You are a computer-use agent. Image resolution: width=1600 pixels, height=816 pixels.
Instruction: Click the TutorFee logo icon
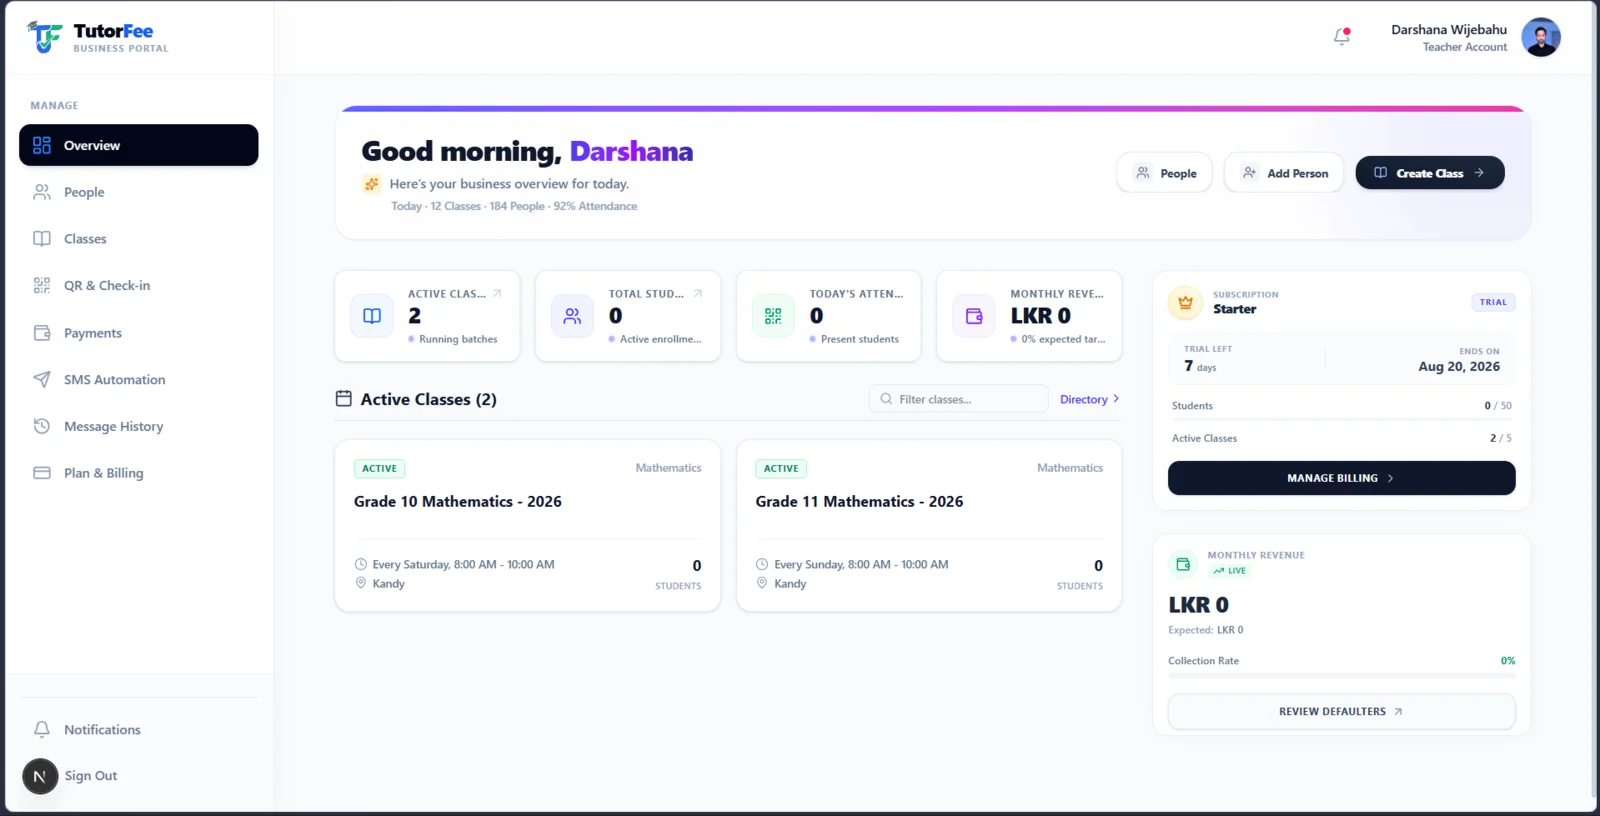click(x=44, y=37)
